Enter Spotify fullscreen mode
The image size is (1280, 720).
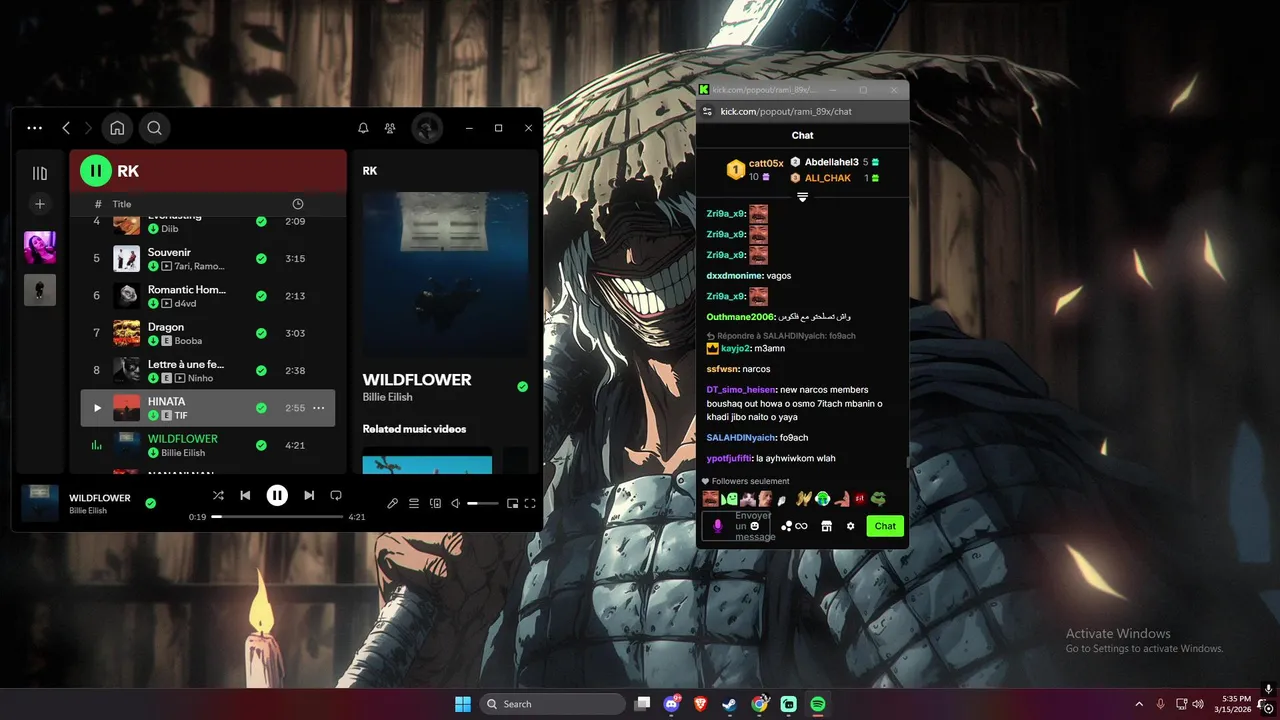[530, 503]
